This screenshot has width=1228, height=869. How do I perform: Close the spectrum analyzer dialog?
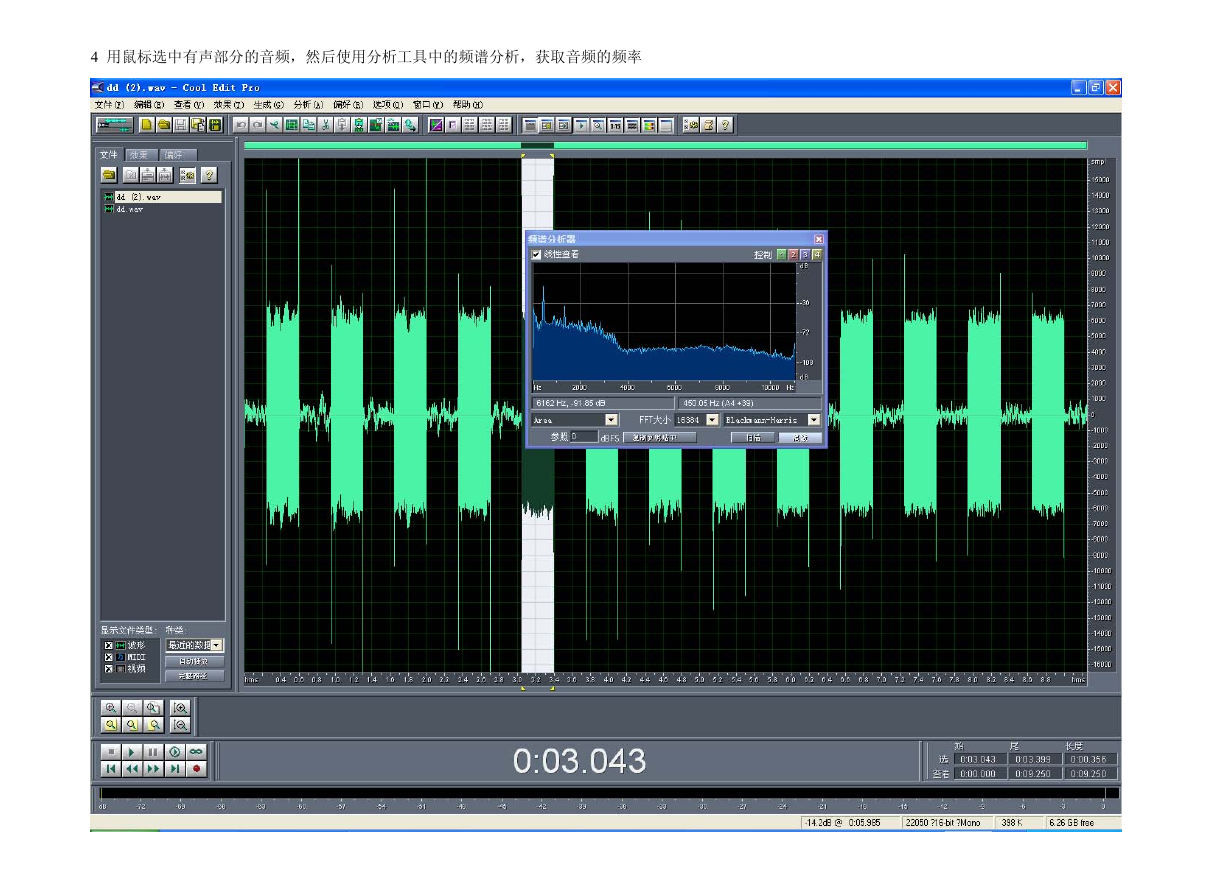[819, 239]
